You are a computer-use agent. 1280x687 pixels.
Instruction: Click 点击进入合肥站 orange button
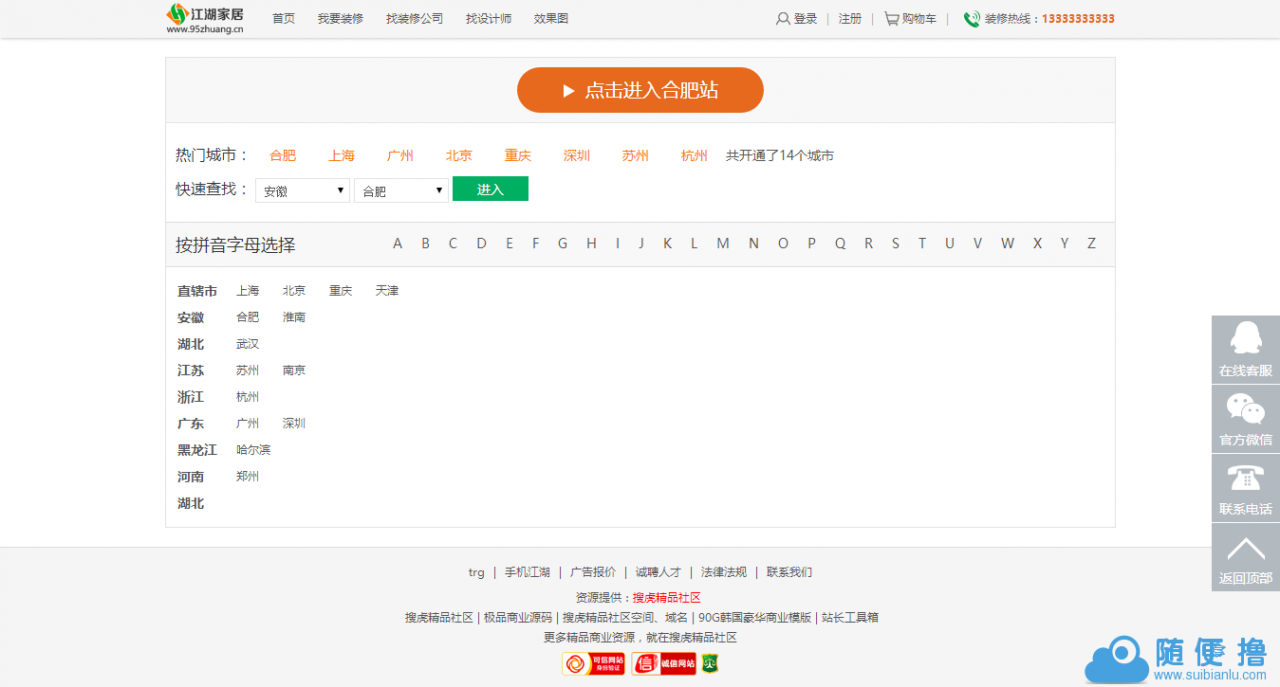click(640, 90)
